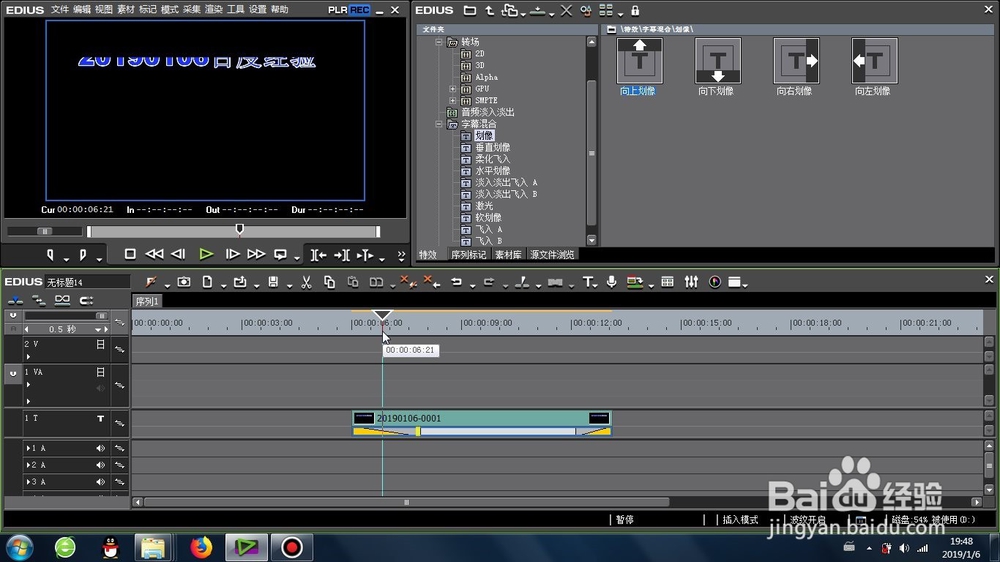Expand track 2 V in timeline

pyautogui.click(x=28, y=357)
